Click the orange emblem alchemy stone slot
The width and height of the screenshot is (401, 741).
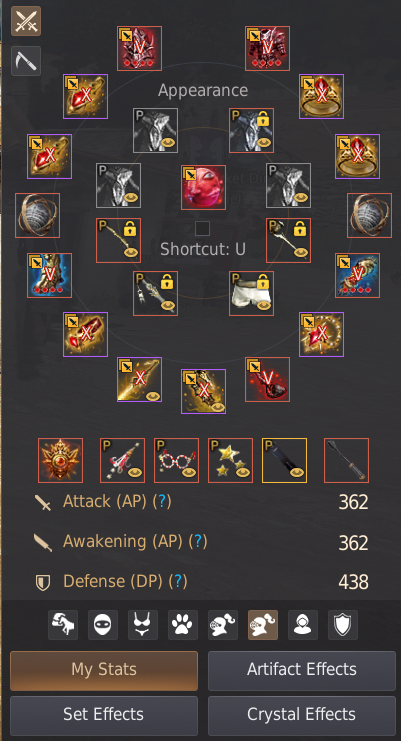tap(60, 460)
